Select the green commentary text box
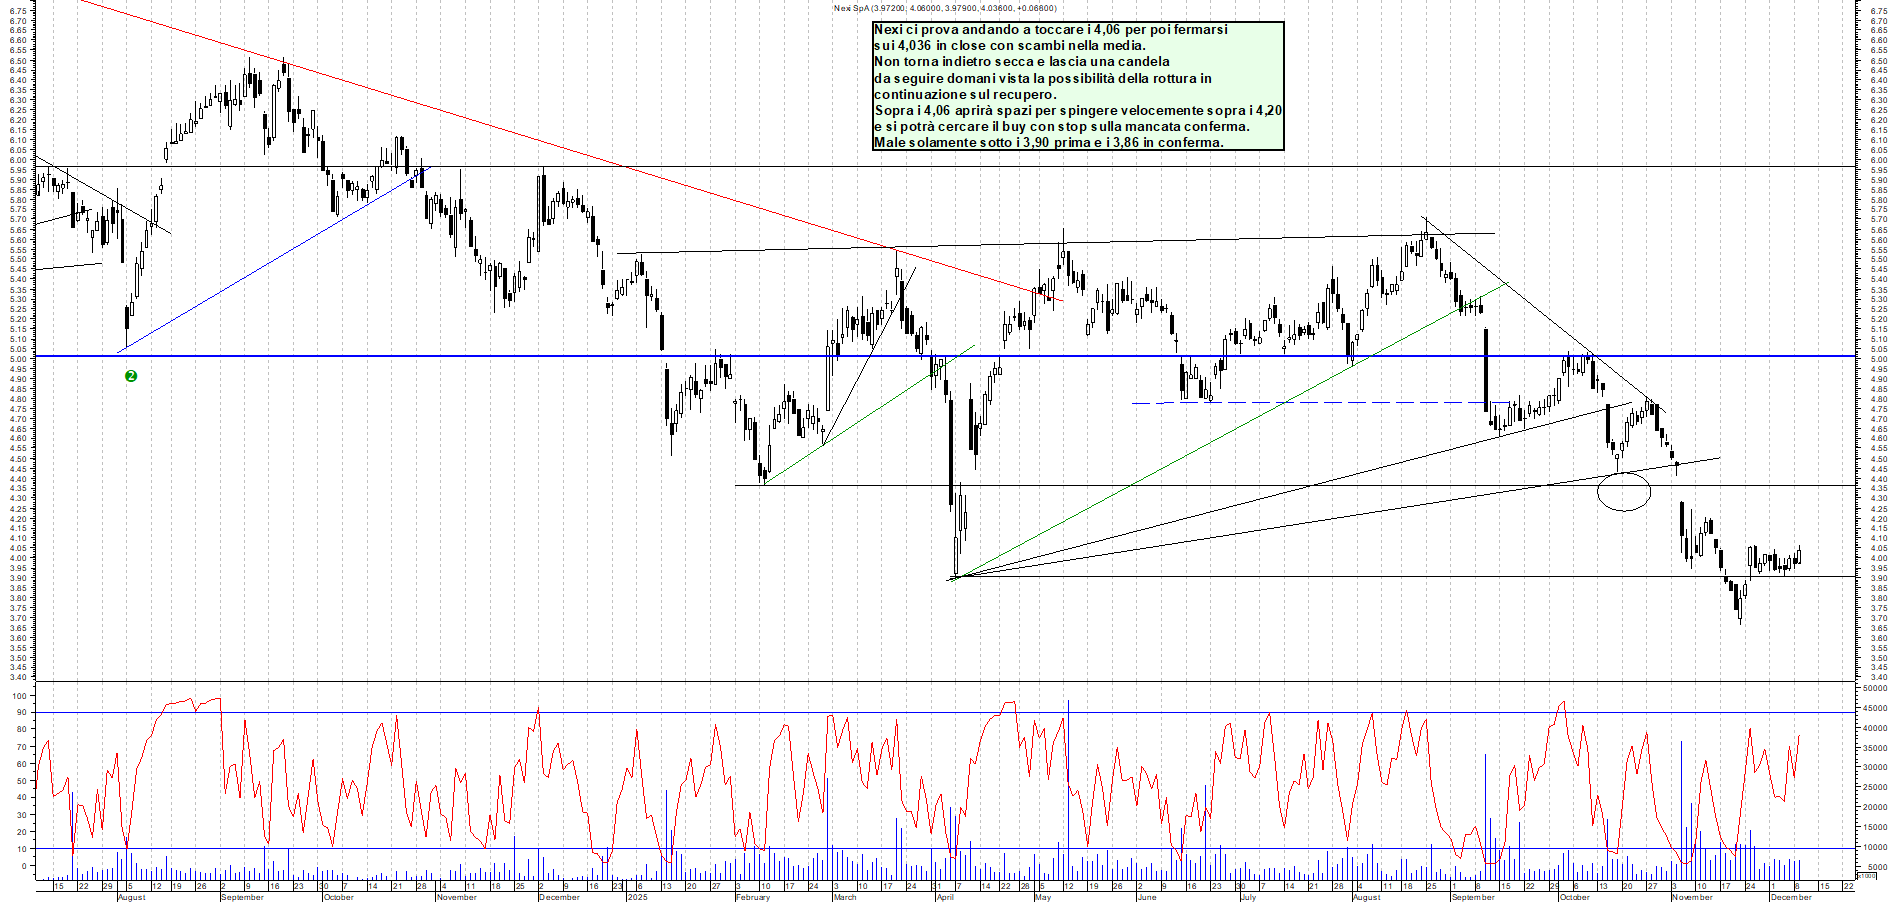 1077,86
